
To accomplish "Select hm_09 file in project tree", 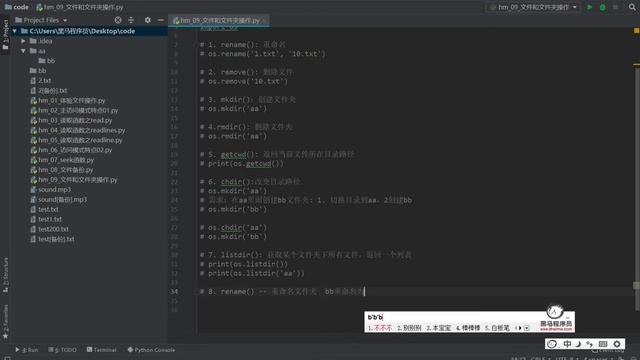I will 74,180.
